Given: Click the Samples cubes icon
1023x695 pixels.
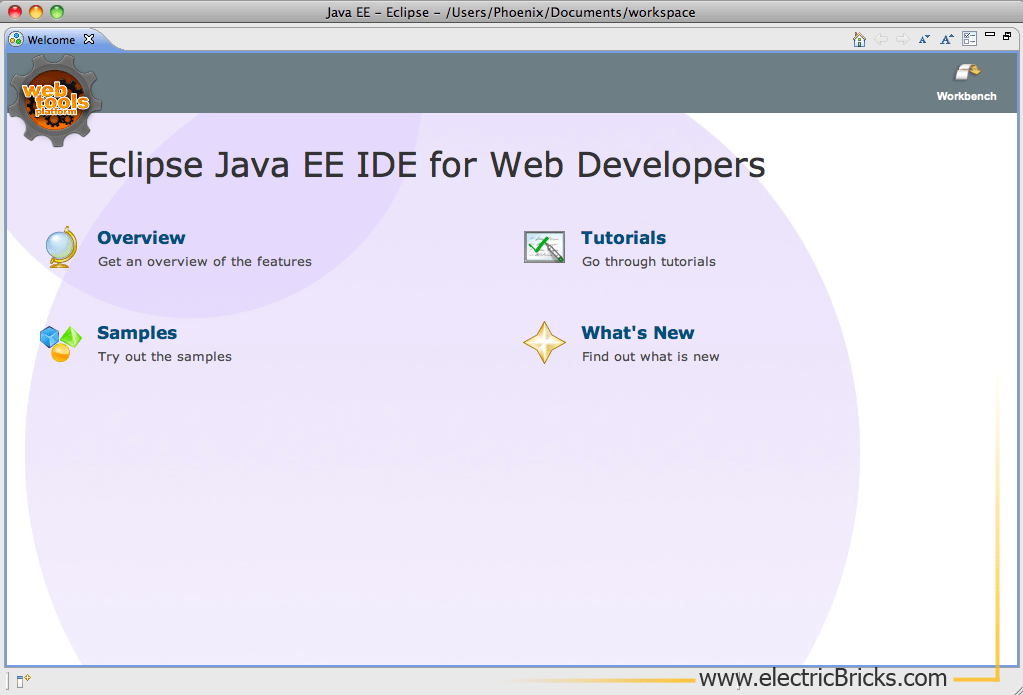Looking at the screenshot, I should point(58,342).
